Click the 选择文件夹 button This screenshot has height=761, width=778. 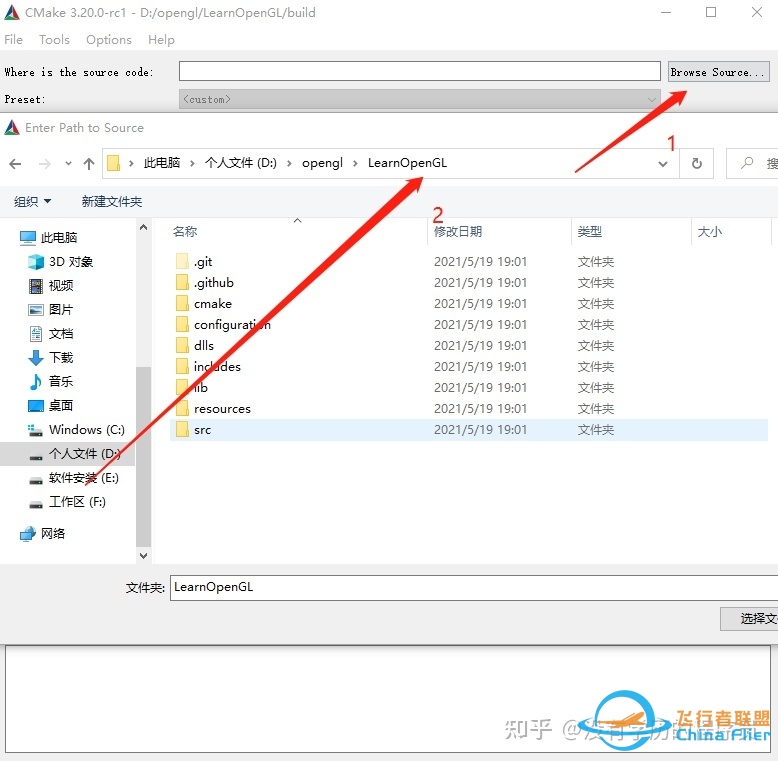[x=749, y=618]
